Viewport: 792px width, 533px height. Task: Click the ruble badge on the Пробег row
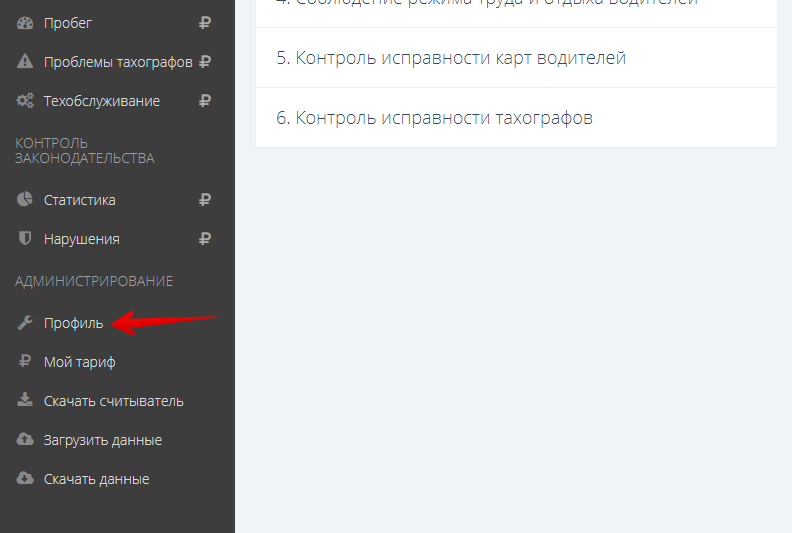[205, 23]
